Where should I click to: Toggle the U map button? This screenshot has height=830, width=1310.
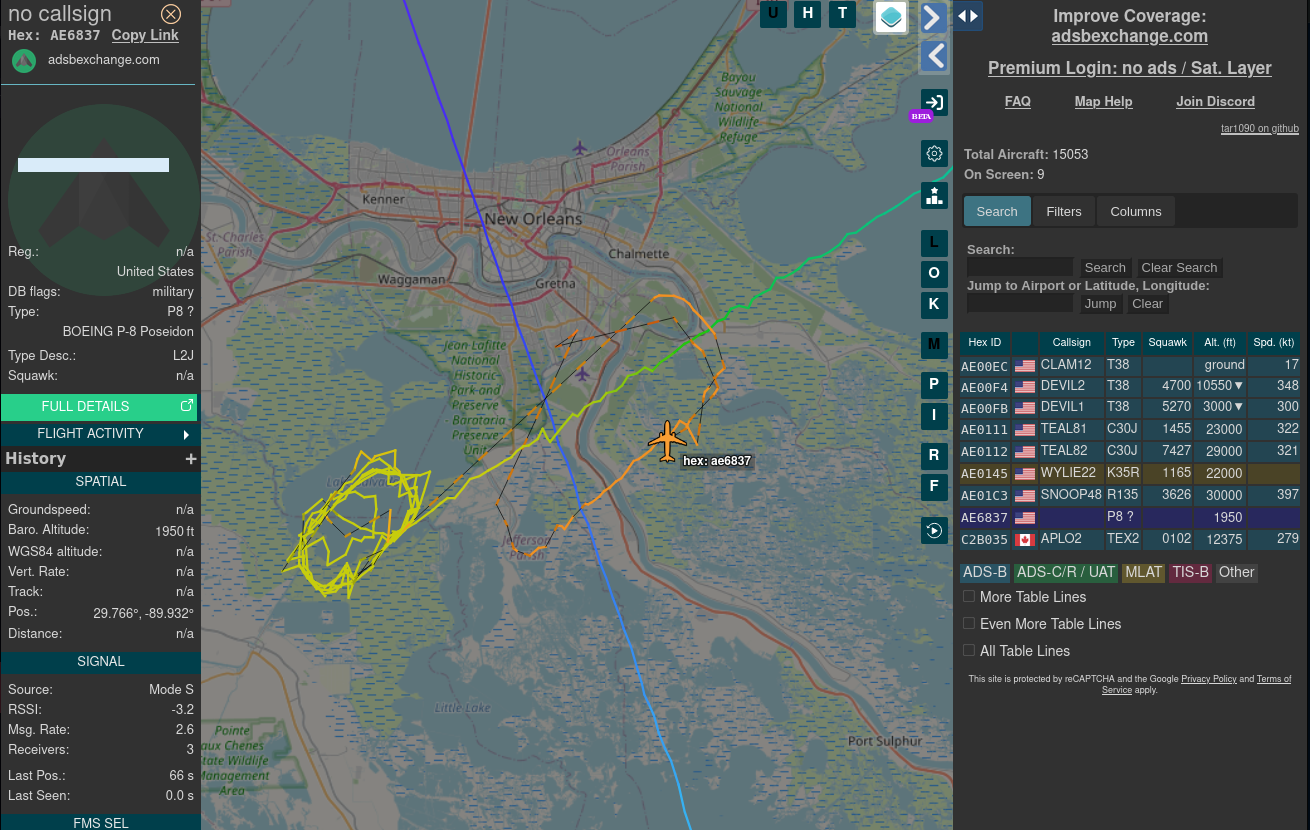[773, 14]
